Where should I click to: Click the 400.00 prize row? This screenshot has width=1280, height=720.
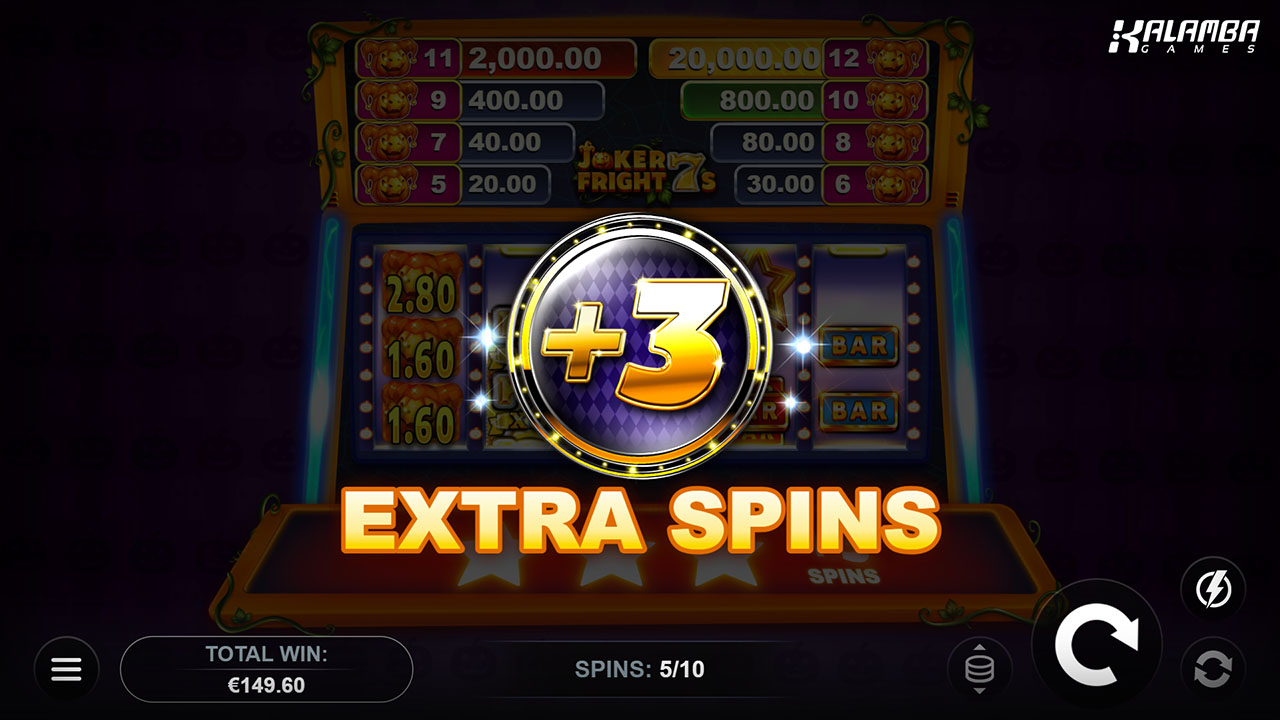pyautogui.click(x=532, y=101)
